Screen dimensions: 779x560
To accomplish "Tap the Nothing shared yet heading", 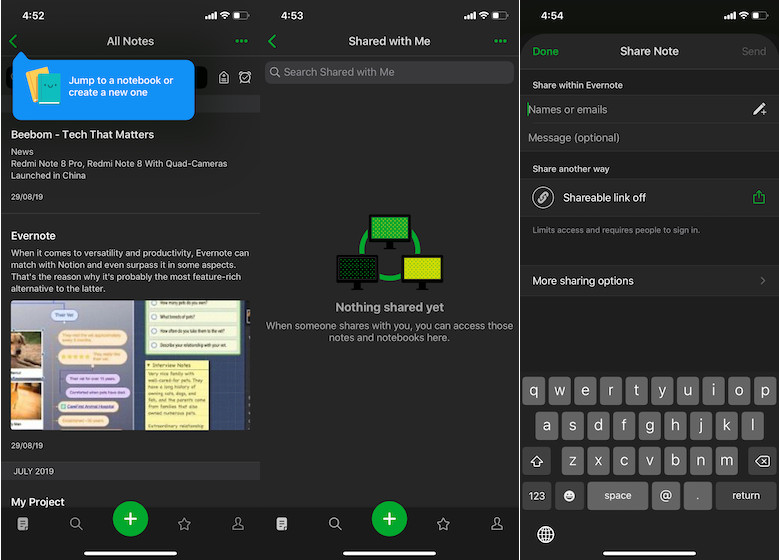I will (390, 308).
